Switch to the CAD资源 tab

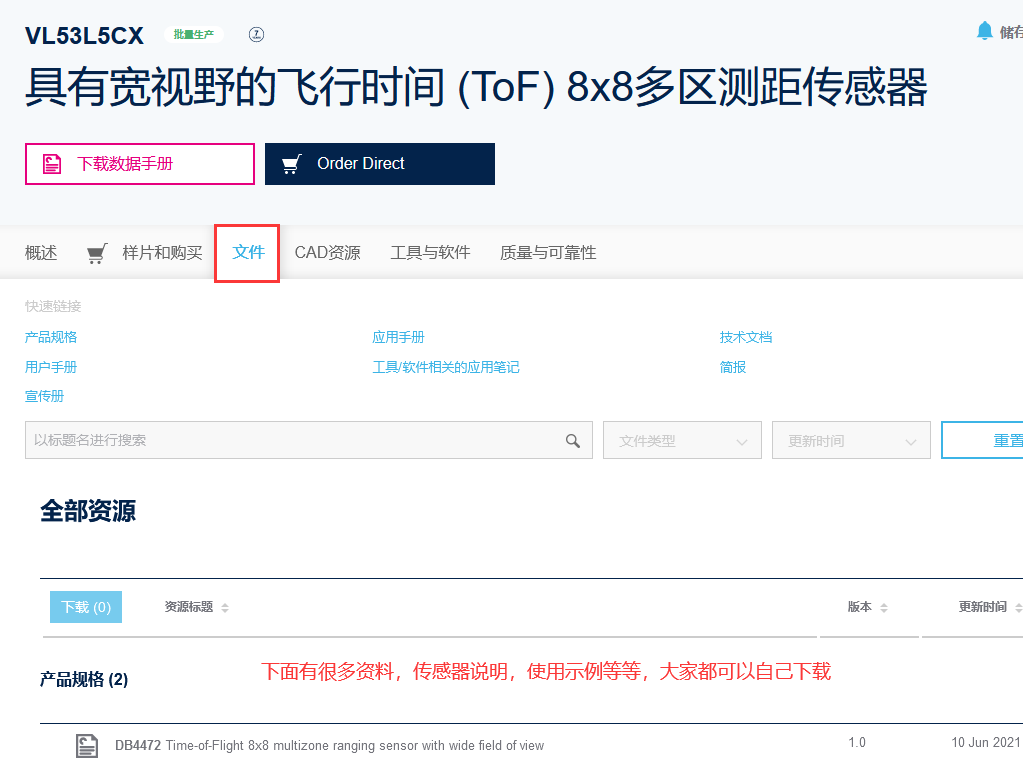click(327, 252)
